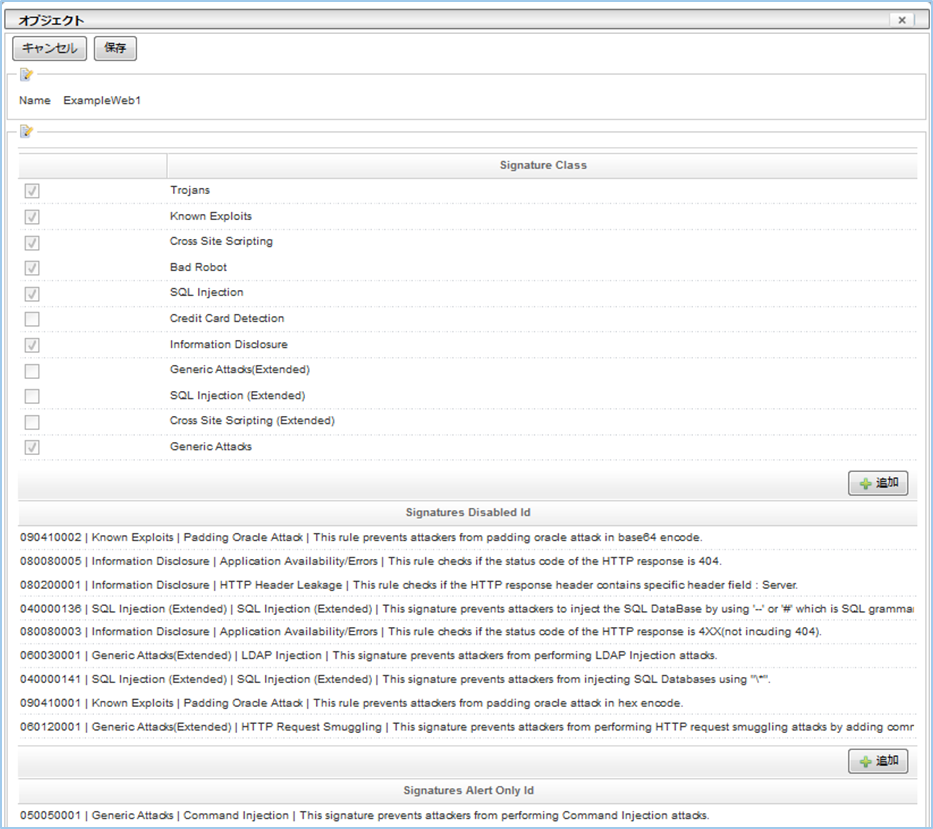Select disabled signature 090410002 Padding Oracle row
This screenshot has width=933, height=829.
(360, 537)
